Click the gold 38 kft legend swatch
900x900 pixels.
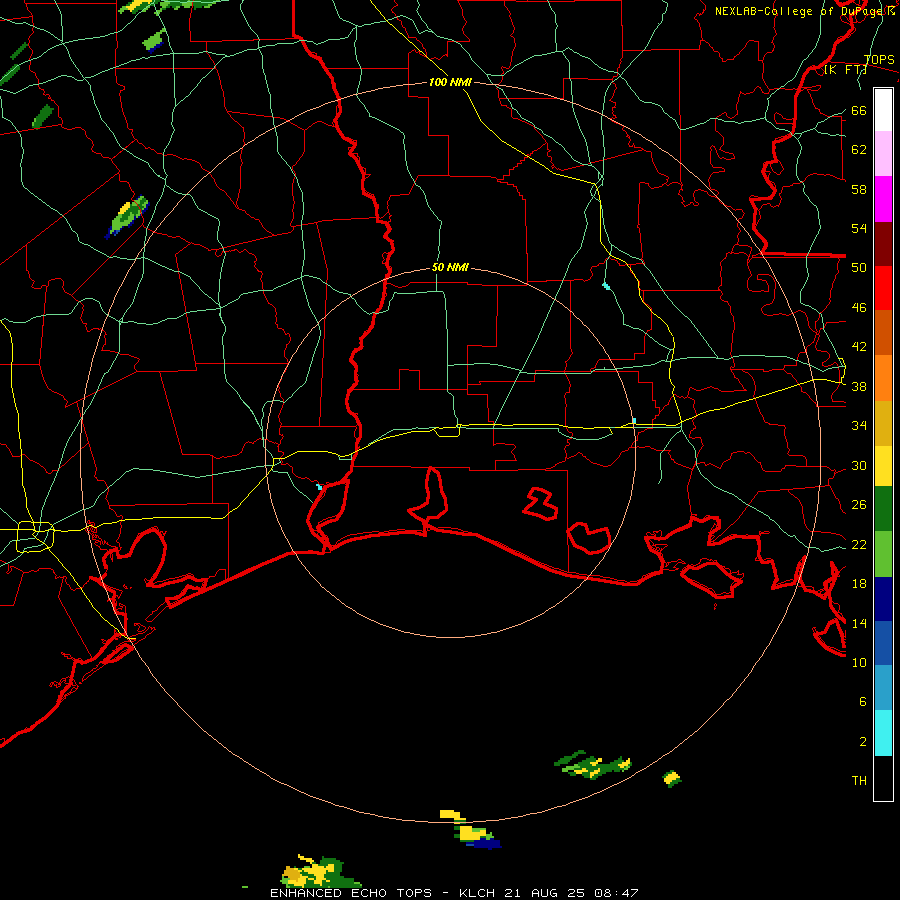pyautogui.click(x=883, y=423)
